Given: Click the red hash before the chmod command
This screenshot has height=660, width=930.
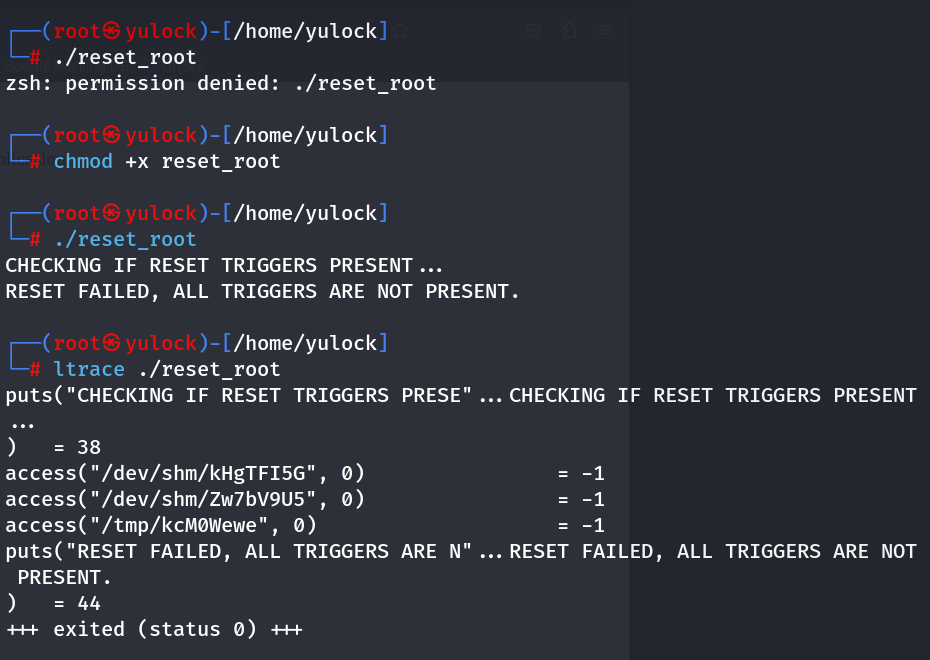Looking at the screenshot, I should pyautogui.click(x=35, y=161).
